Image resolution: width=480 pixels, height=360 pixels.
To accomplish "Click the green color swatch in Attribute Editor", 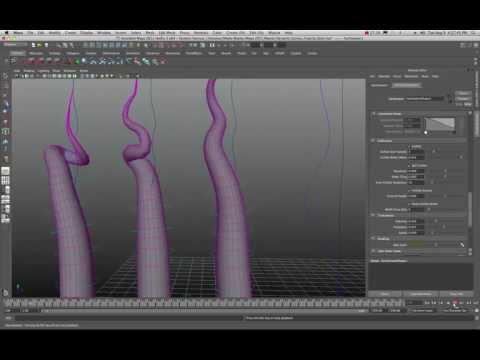I will coord(416,245).
